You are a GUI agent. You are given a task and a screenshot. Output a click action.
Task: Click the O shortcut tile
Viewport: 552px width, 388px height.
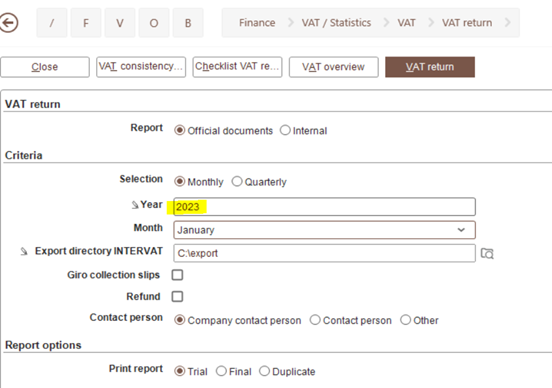(154, 23)
